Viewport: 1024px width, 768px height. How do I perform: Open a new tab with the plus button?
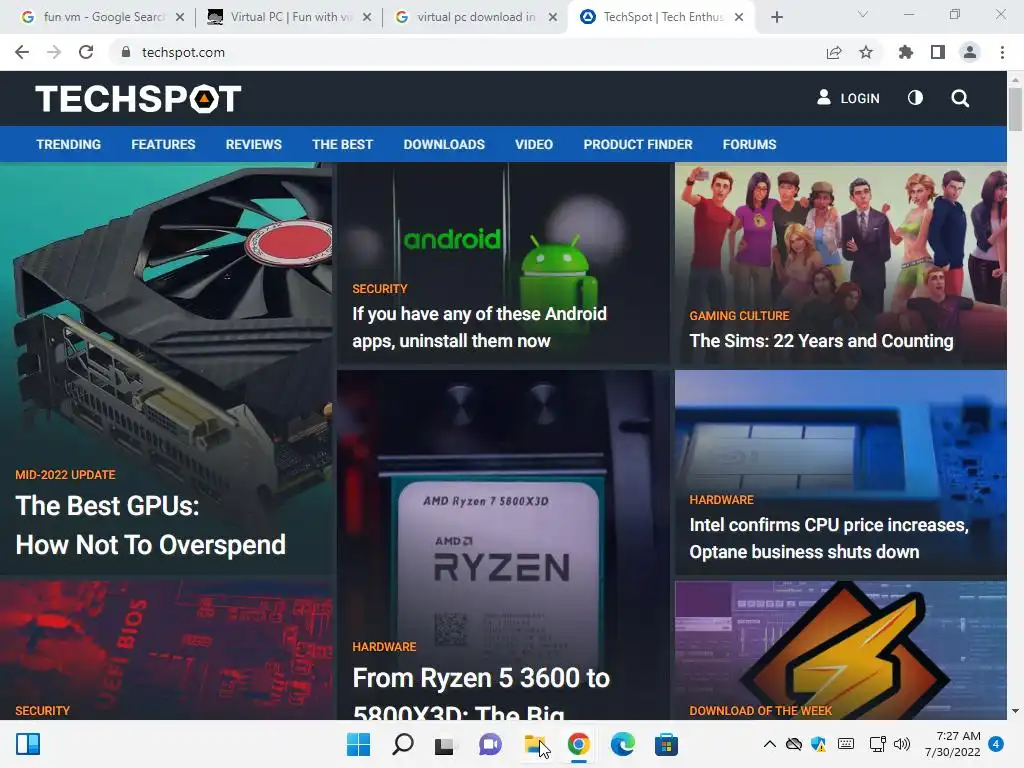776,18
